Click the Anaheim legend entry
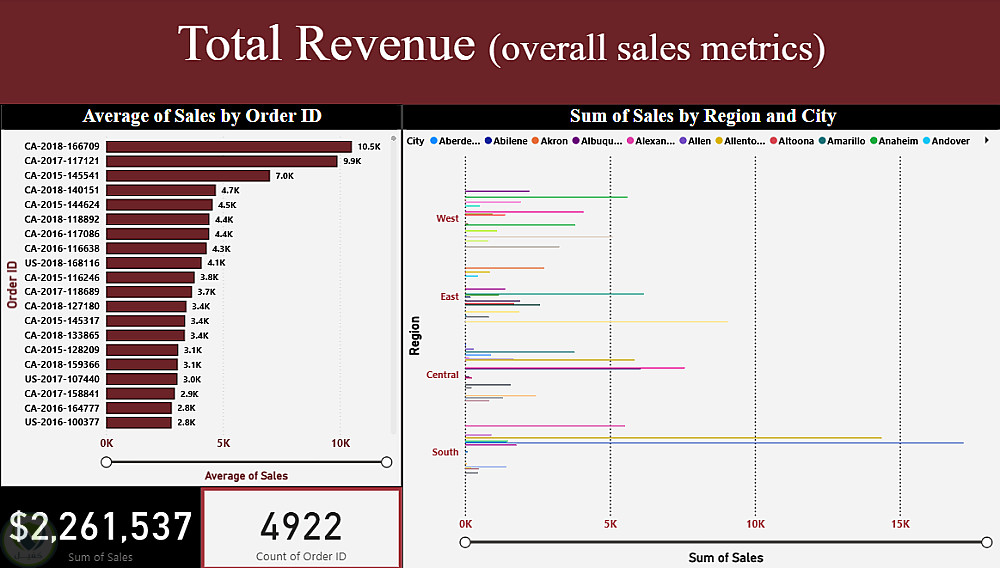 (x=894, y=141)
